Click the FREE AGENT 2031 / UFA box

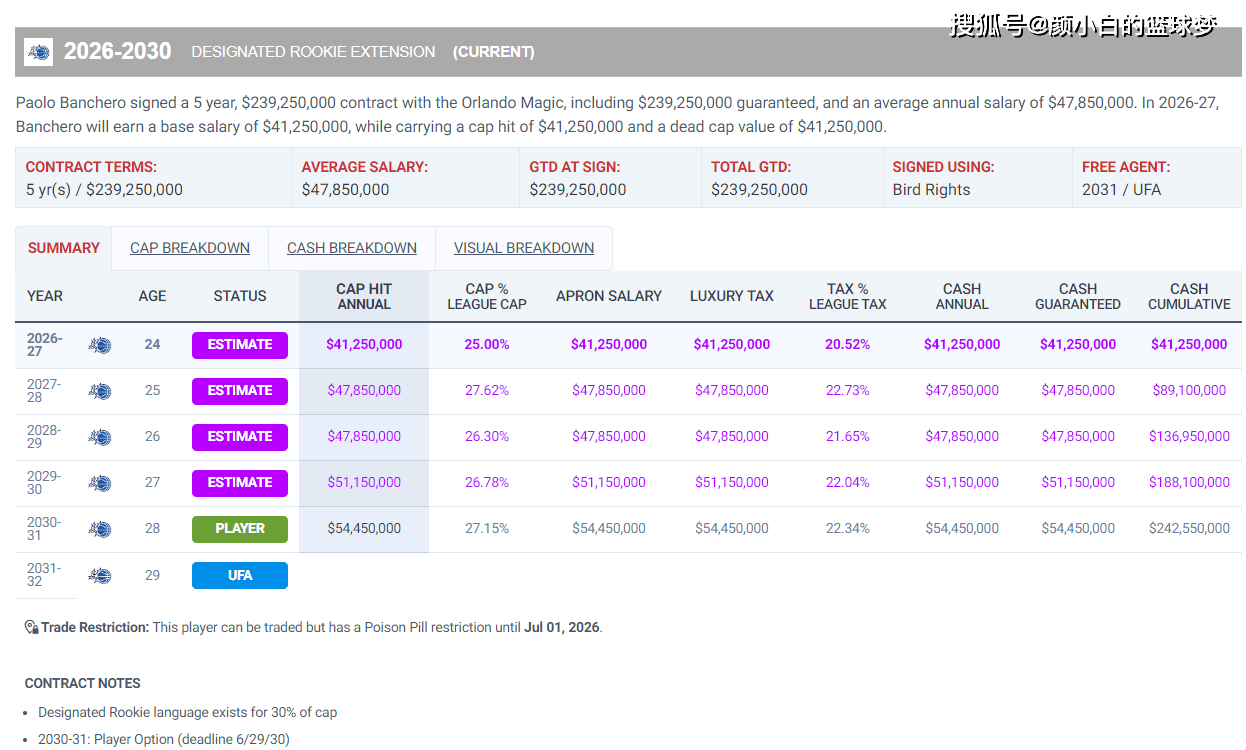[x=1157, y=178]
